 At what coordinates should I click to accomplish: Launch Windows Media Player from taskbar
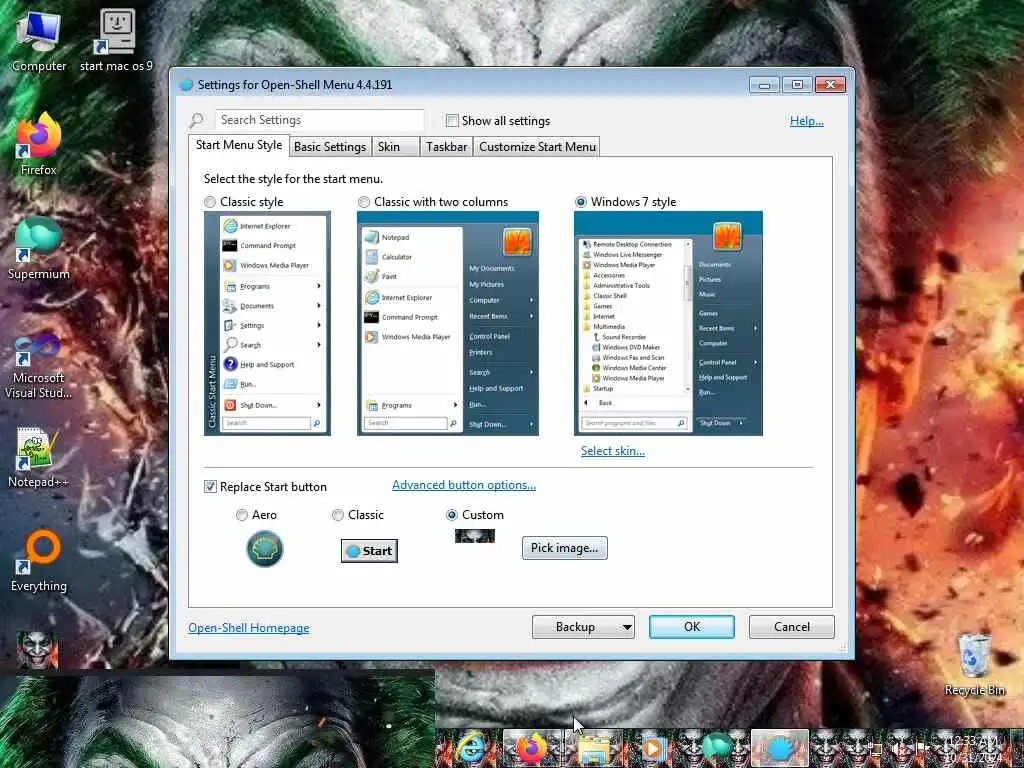tap(652, 749)
